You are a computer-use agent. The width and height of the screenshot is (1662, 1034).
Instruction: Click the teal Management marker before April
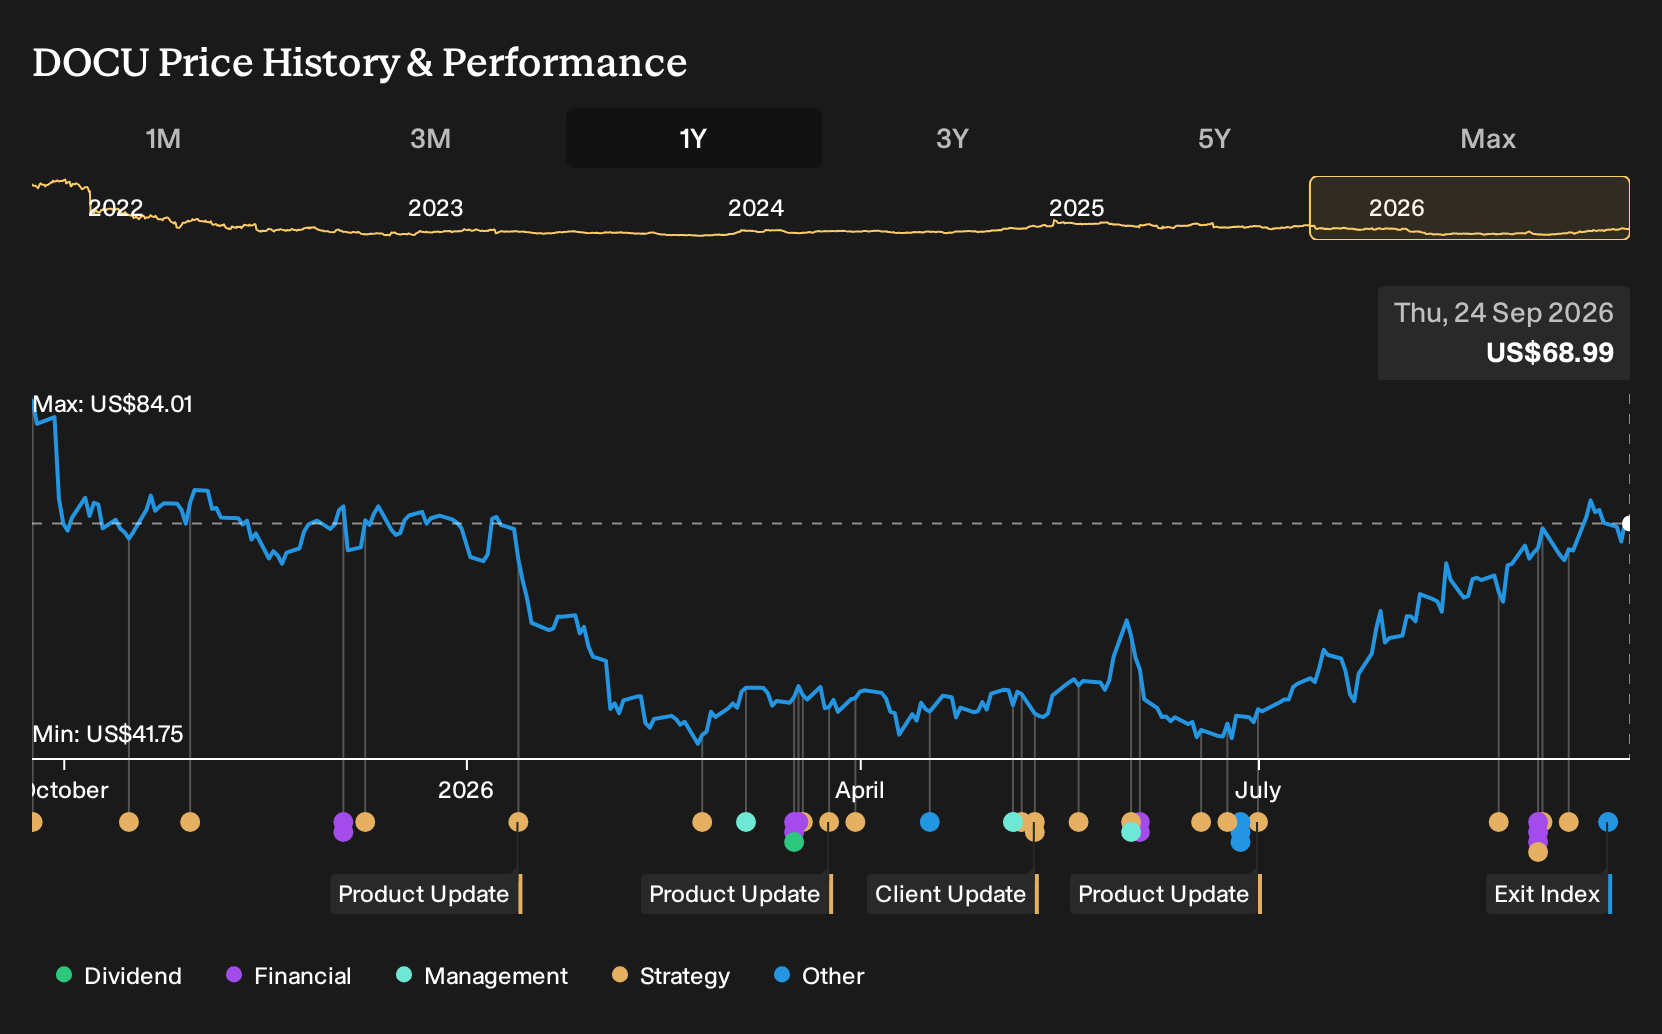746,822
